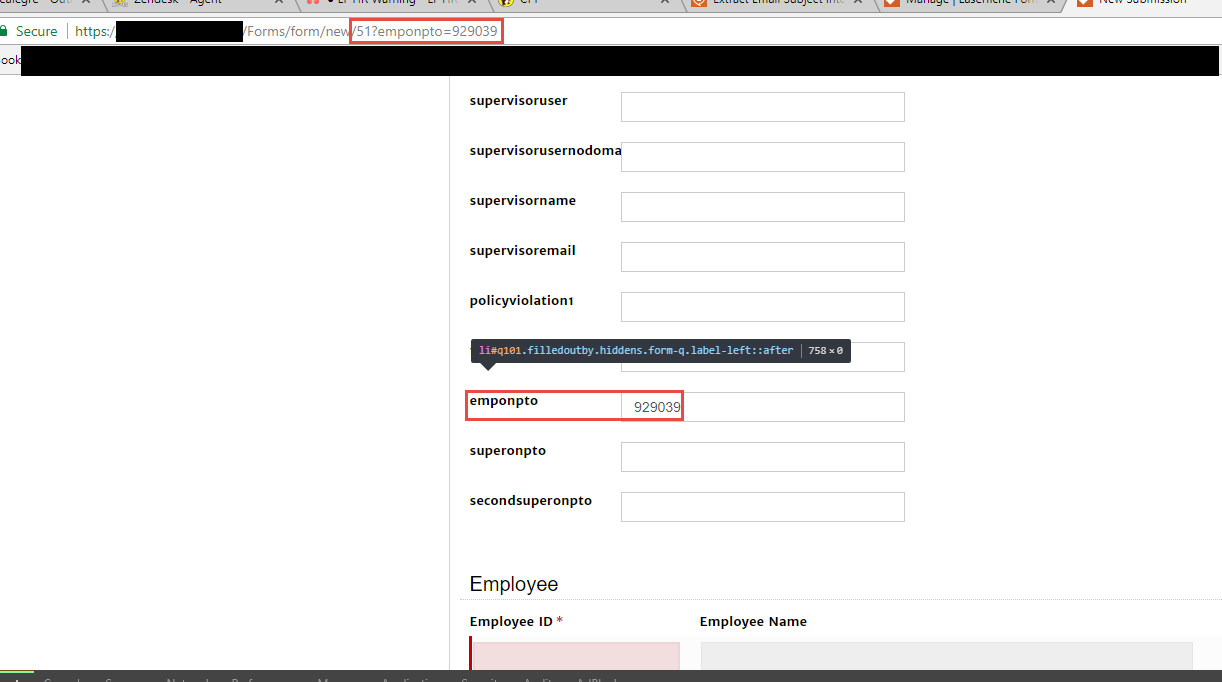Screen dimensions: 1222x682
Task: Focus the secondsuperonpto input field
Action: coord(763,507)
